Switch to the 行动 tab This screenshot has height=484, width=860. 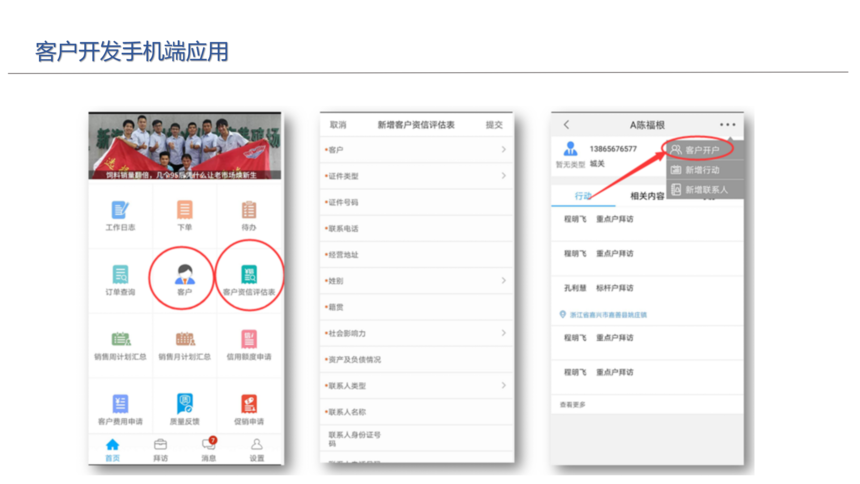pyautogui.click(x=583, y=196)
